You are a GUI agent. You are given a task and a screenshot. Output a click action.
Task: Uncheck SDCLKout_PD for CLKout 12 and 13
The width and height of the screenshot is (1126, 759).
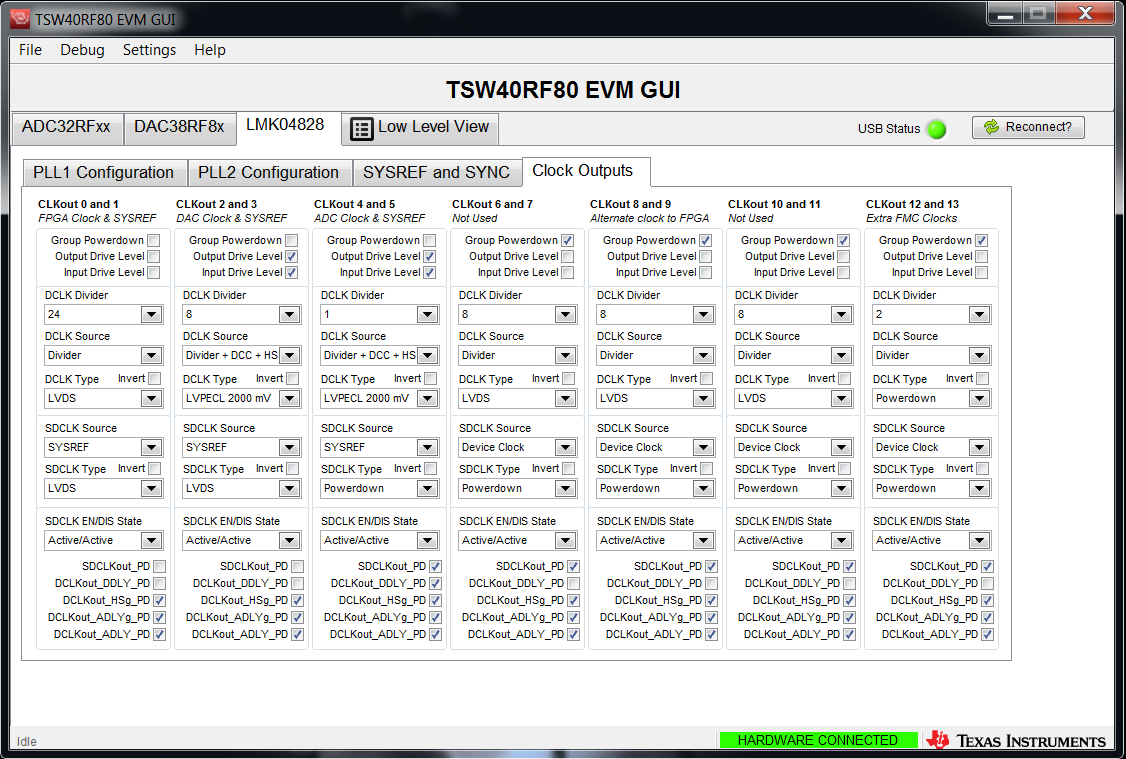[x=987, y=566]
